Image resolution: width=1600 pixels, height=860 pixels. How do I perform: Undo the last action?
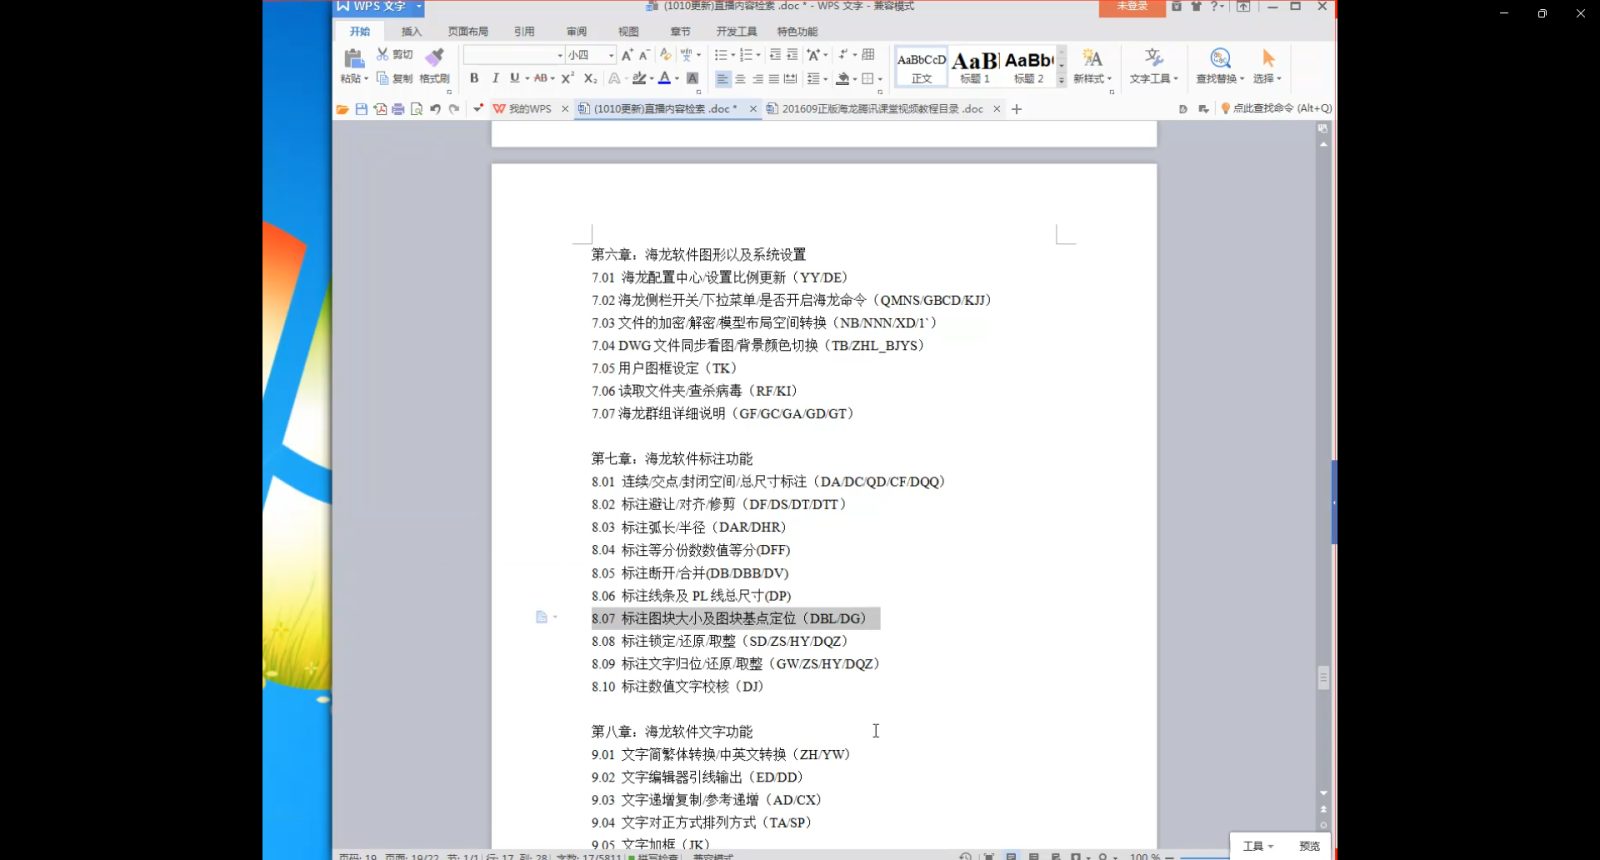tap(435, 109)
